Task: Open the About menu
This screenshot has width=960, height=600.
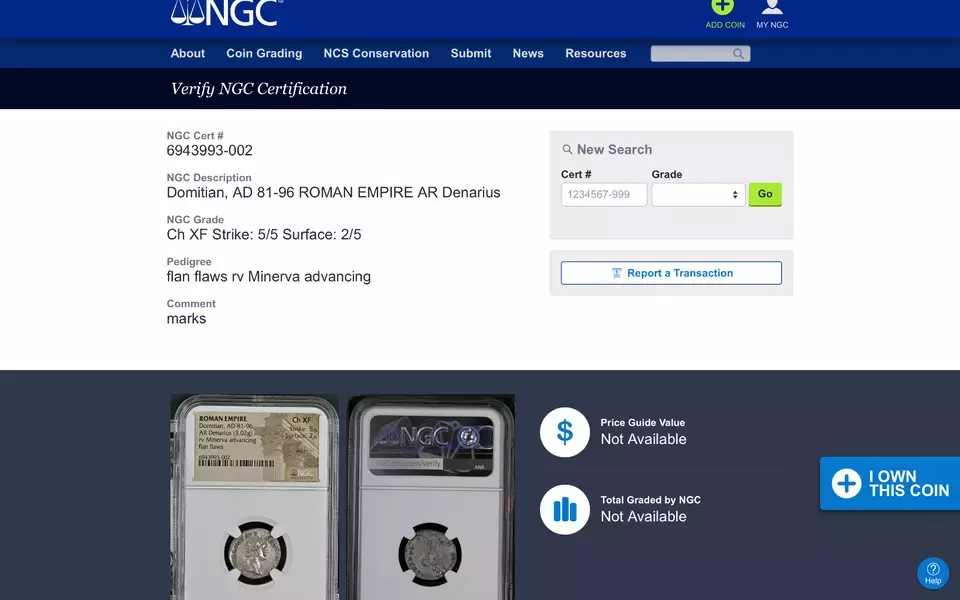Action: coord(188,54)
